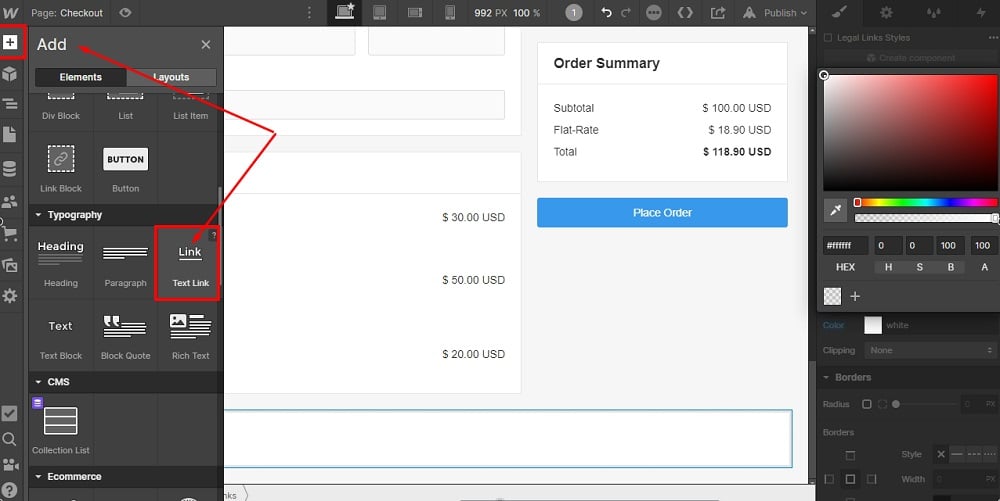Click the Webflow logo menu
1000x501 pixels.
pos(11,13)
